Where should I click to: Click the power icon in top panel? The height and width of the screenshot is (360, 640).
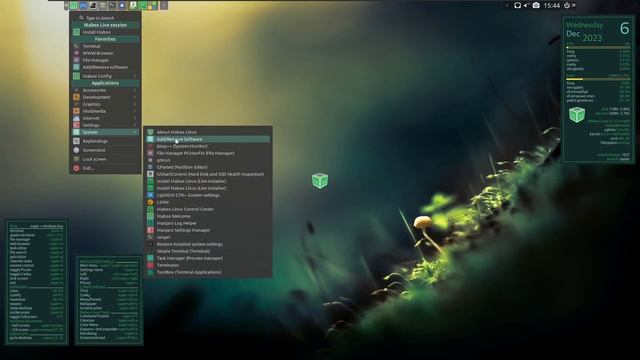coord(567,5)
